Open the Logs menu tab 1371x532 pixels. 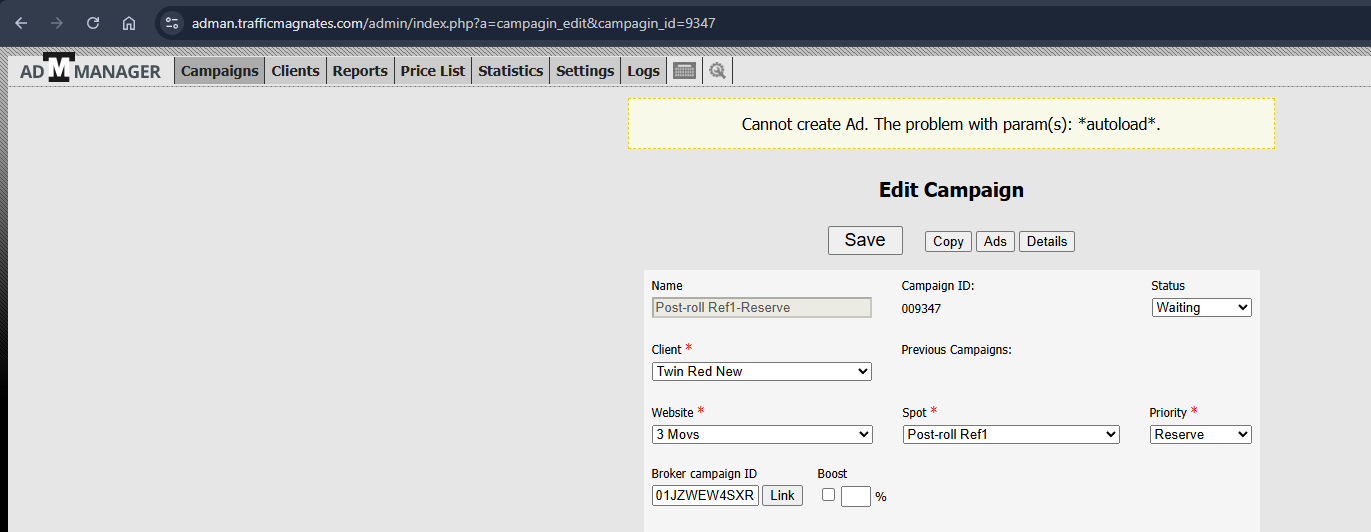(x=644, y=70)
